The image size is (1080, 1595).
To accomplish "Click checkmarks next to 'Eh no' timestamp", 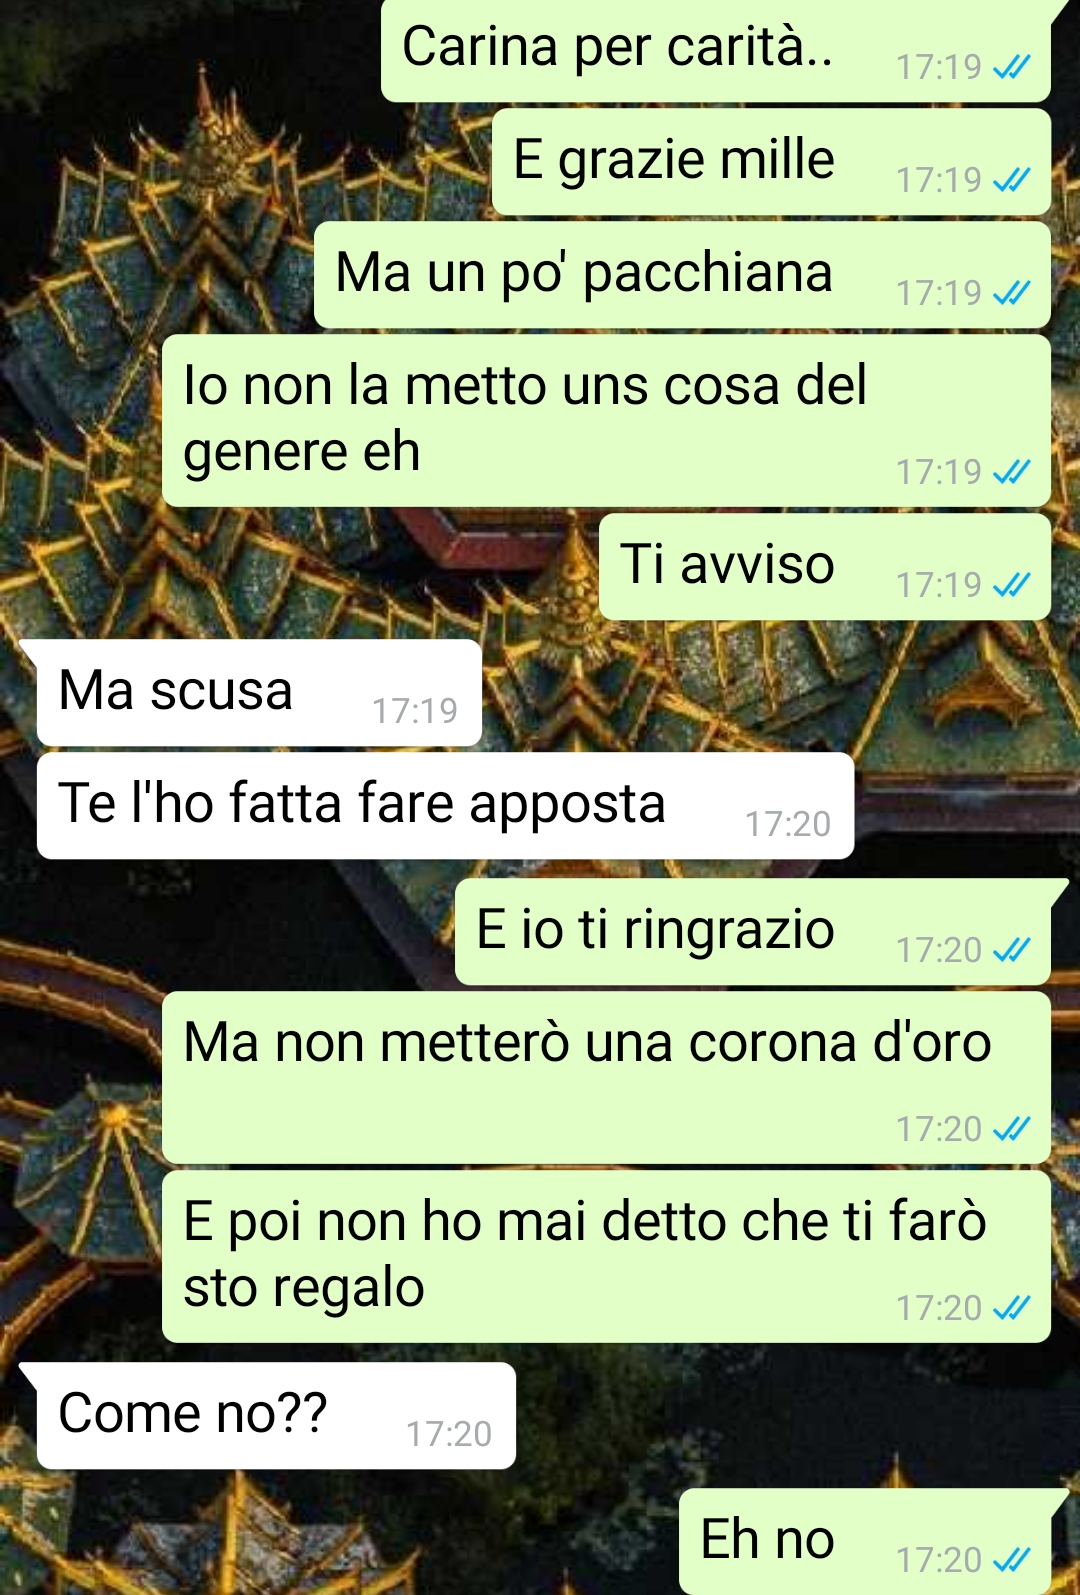I will coord(1011,1560).
